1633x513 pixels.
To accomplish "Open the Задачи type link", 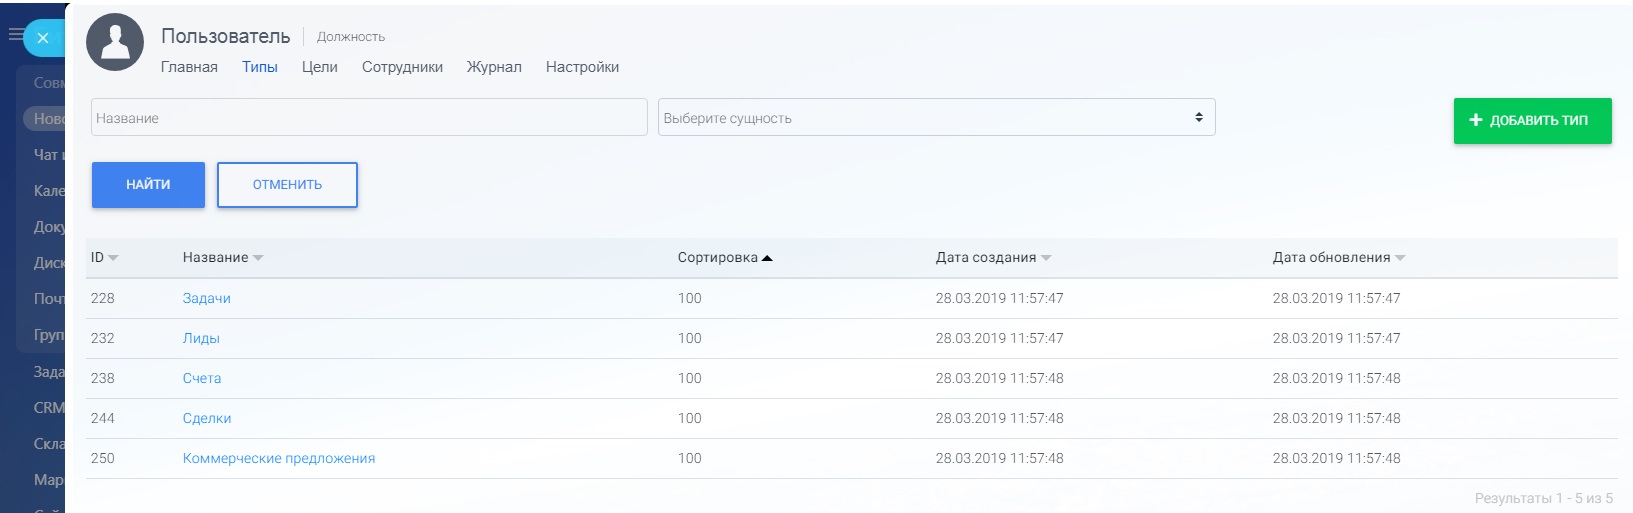I will tap(207, 298).
